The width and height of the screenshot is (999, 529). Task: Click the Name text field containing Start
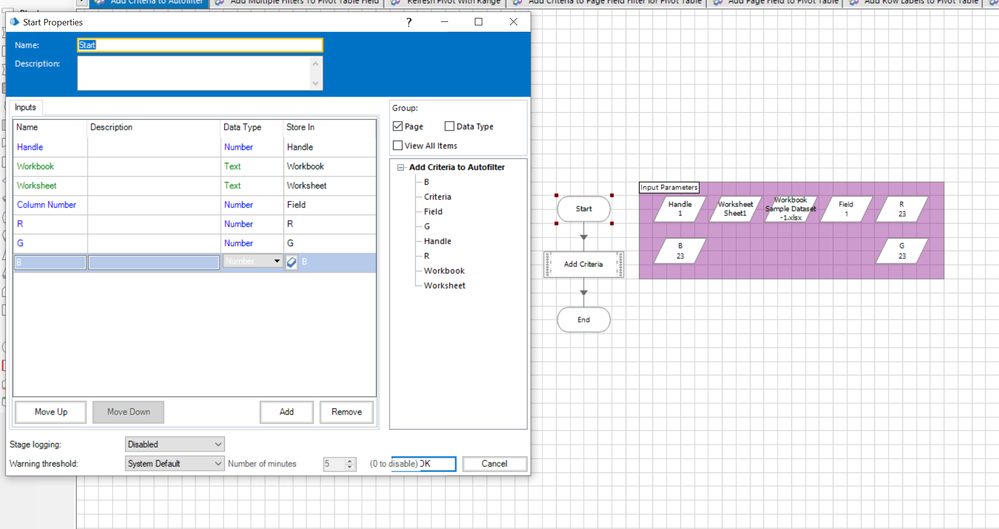199,45
